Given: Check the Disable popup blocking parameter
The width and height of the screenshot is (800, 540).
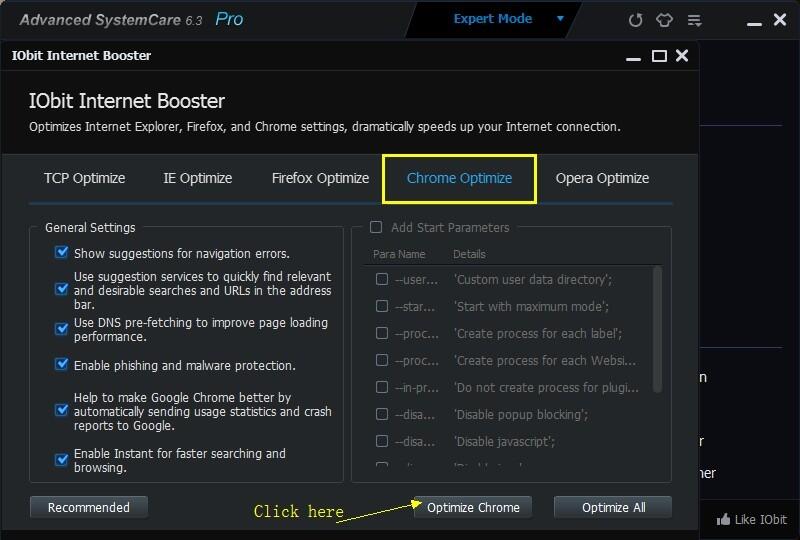Looking at the screenshot, I should 382,414.
